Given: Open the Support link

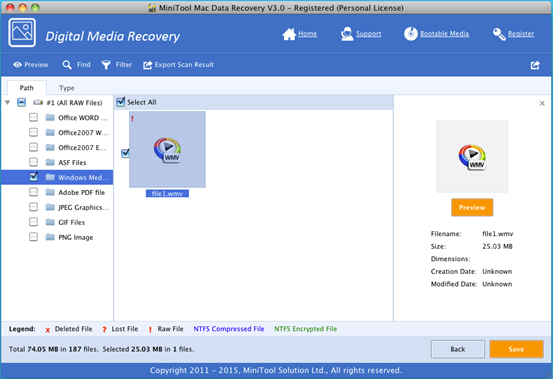Looking at the screenshot, I should pos(369,34).
